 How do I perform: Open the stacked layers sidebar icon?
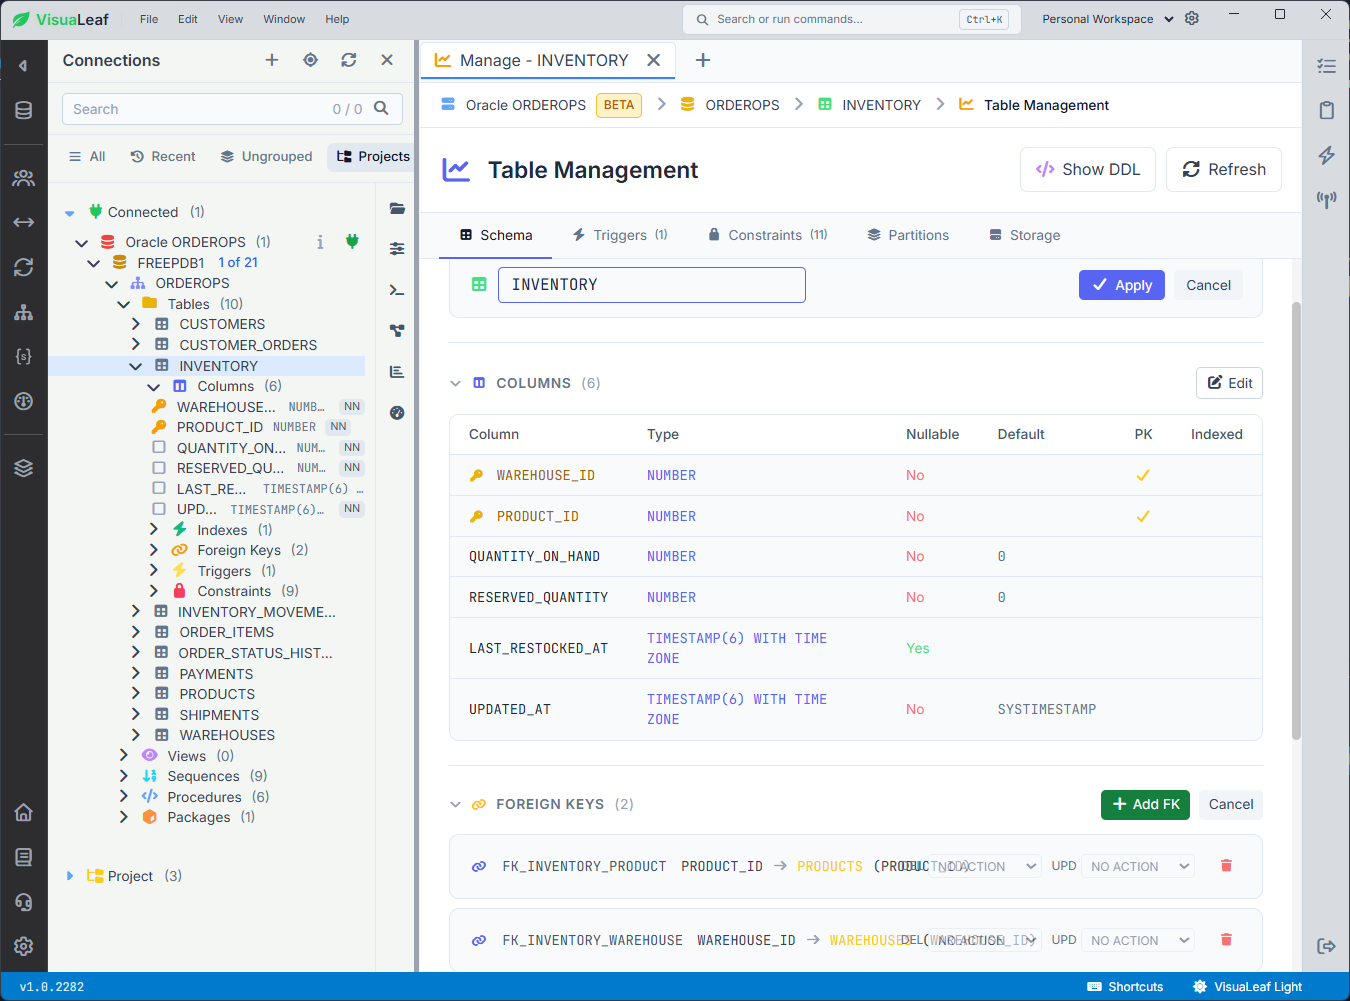pyautogui.click(x=23, y=467)
